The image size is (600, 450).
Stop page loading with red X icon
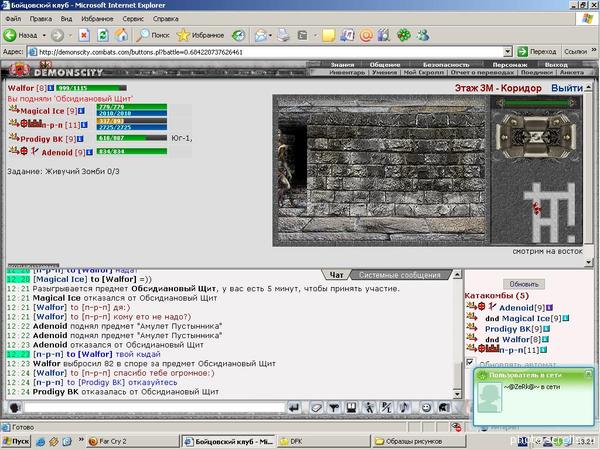point(84,35)
